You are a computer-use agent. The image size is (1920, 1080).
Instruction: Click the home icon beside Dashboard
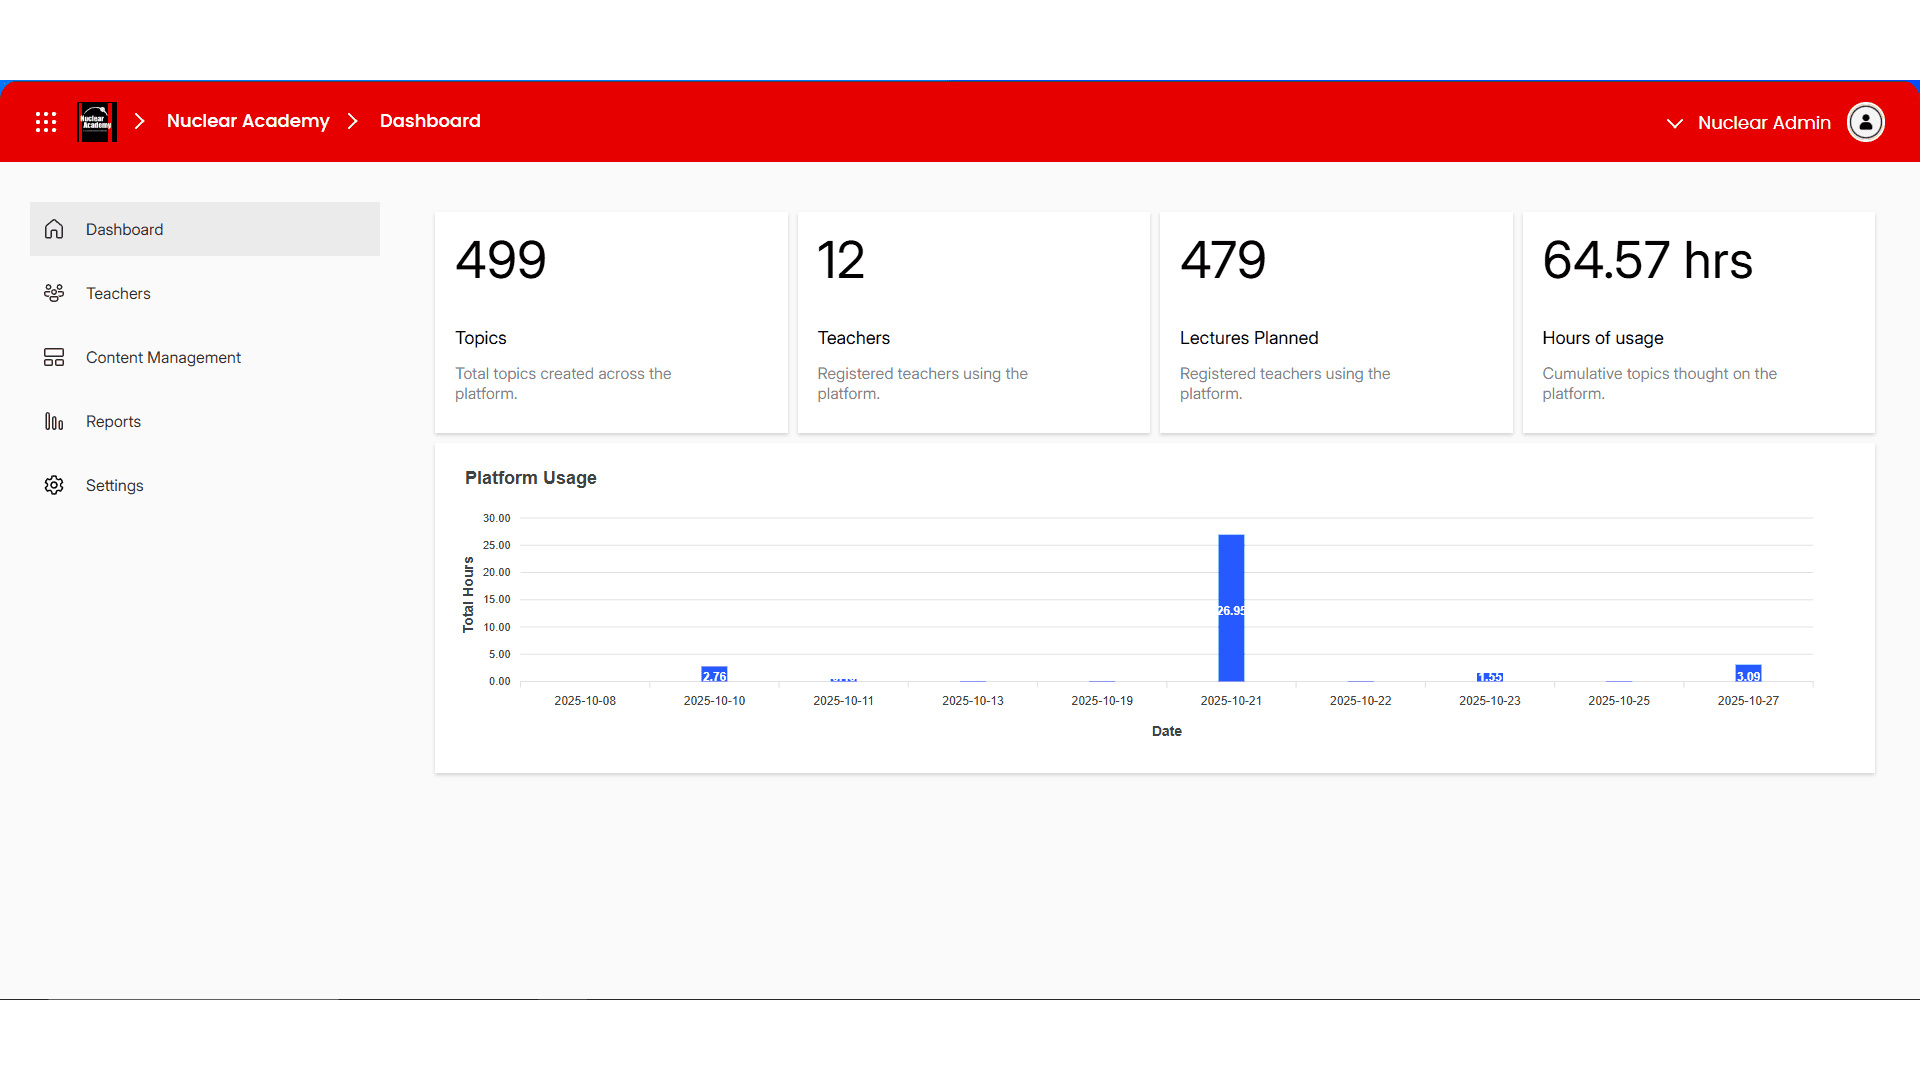[53, 228]
